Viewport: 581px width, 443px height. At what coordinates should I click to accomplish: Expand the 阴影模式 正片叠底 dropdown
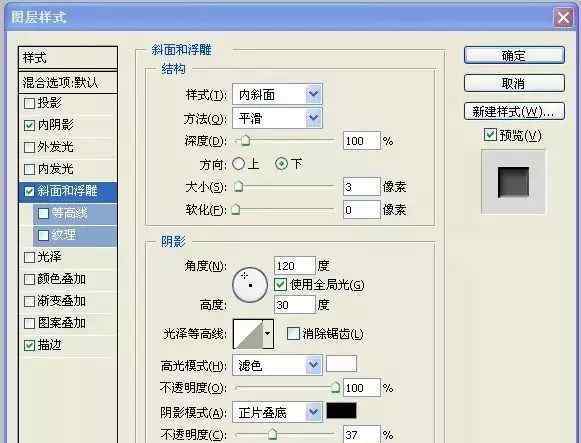point(277,412)
